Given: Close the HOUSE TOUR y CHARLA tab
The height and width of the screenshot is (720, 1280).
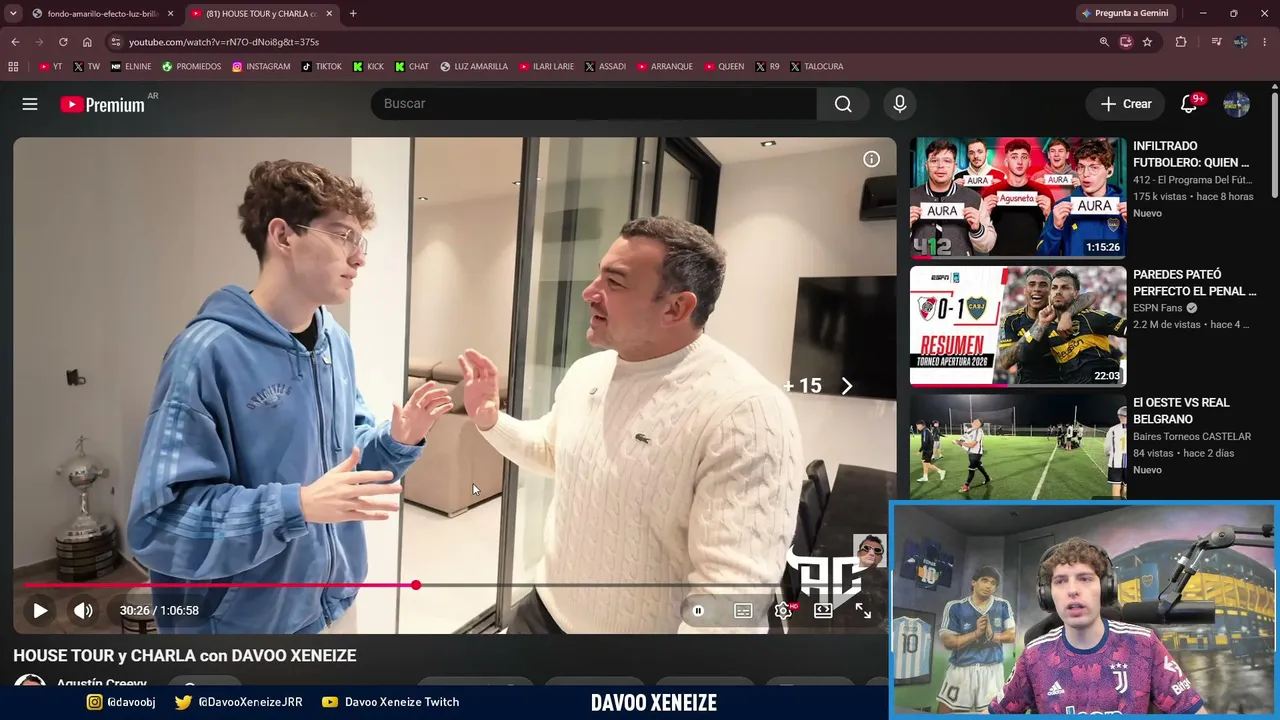Looking at the screenshot, I should [x=329, y=14].
